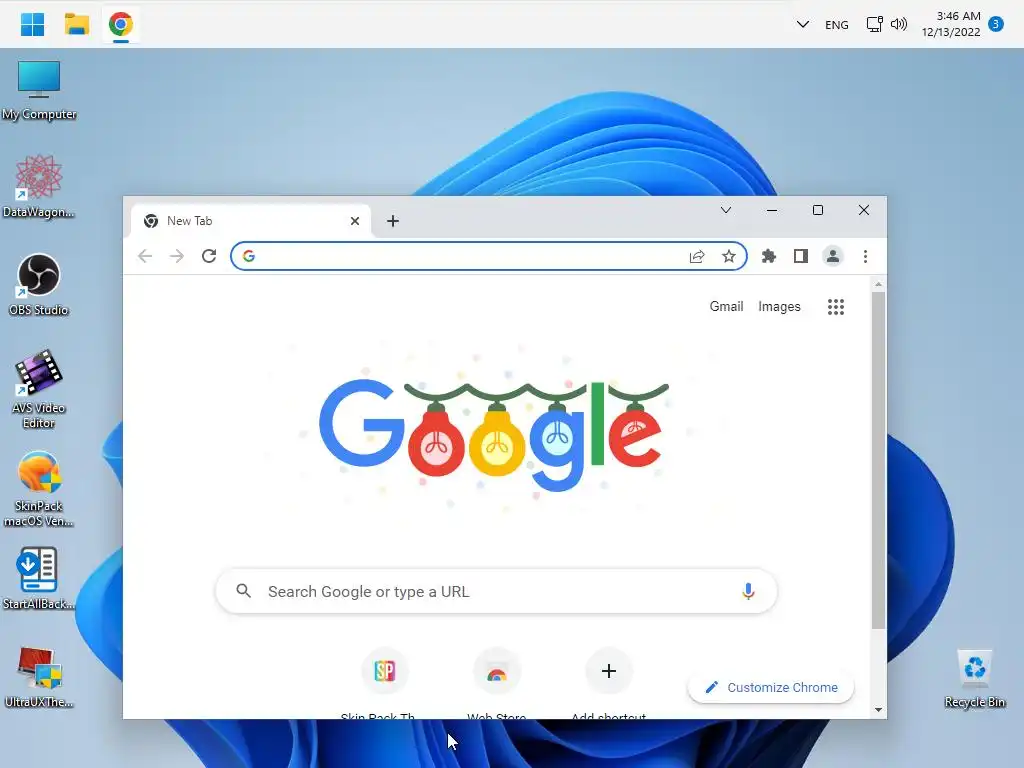Select the DataWagon desktop shortcut
This screenshot has height=768, width=1024.
pyautogui.click(x=39, y=187)
